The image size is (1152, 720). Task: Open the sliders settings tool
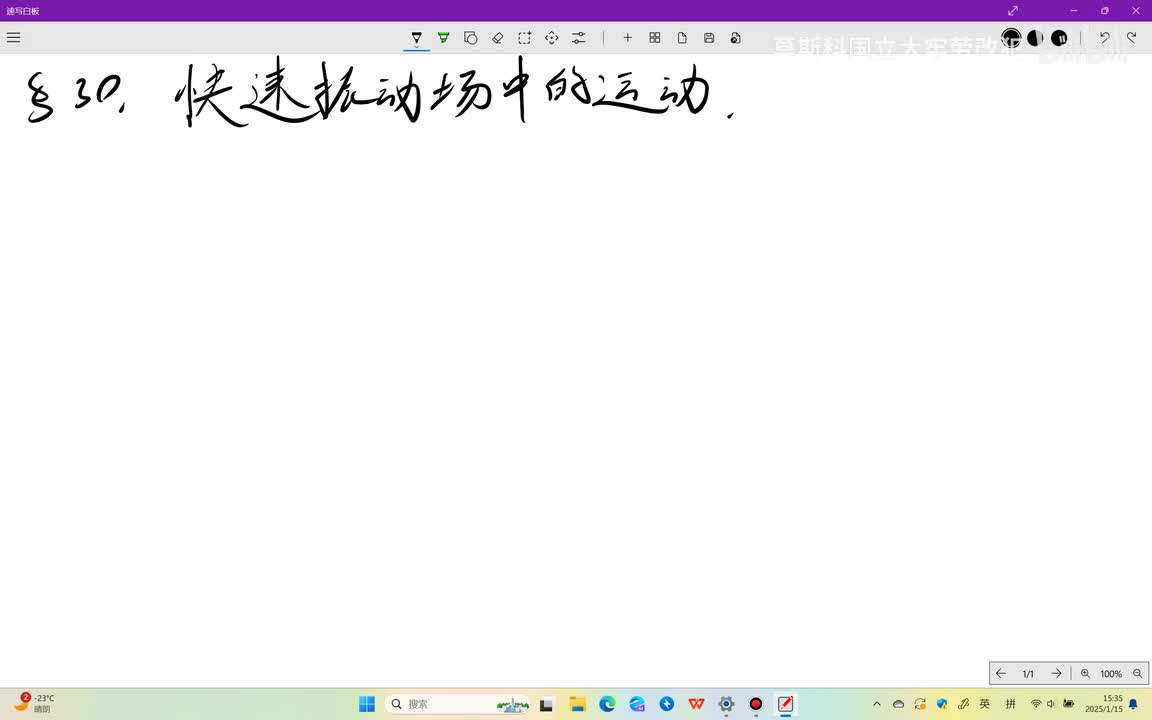pos(579,37)
